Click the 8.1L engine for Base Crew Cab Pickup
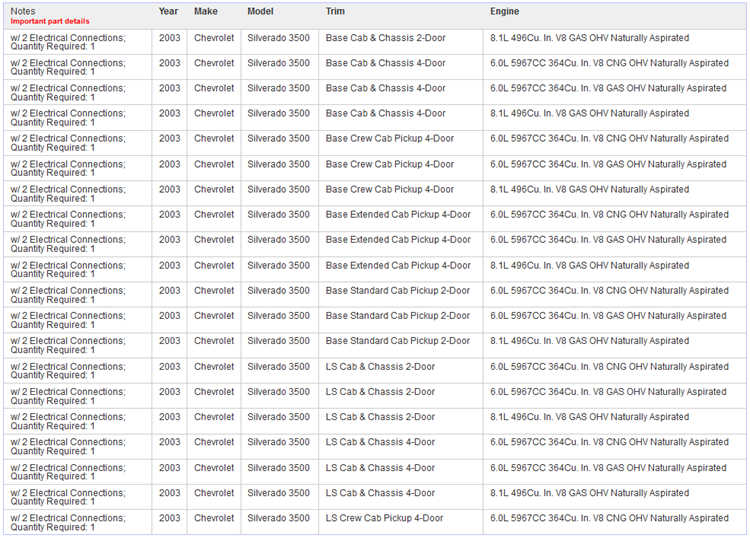This screenshot has width=750, height=538. coord(589,189)
